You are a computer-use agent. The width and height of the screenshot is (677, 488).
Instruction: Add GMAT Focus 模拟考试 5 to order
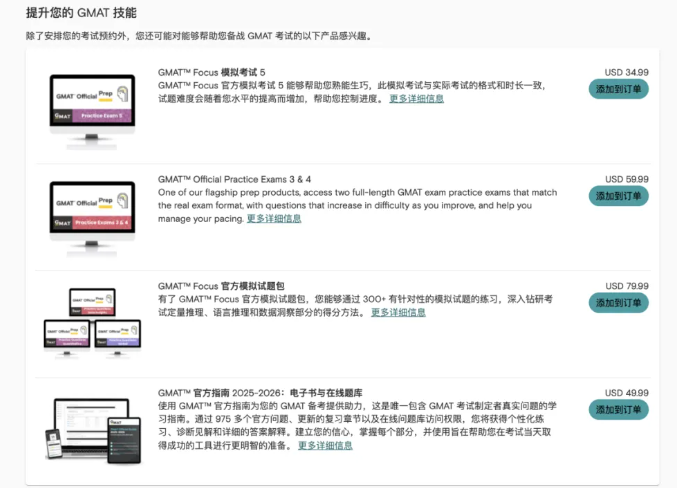pos(618,88)
